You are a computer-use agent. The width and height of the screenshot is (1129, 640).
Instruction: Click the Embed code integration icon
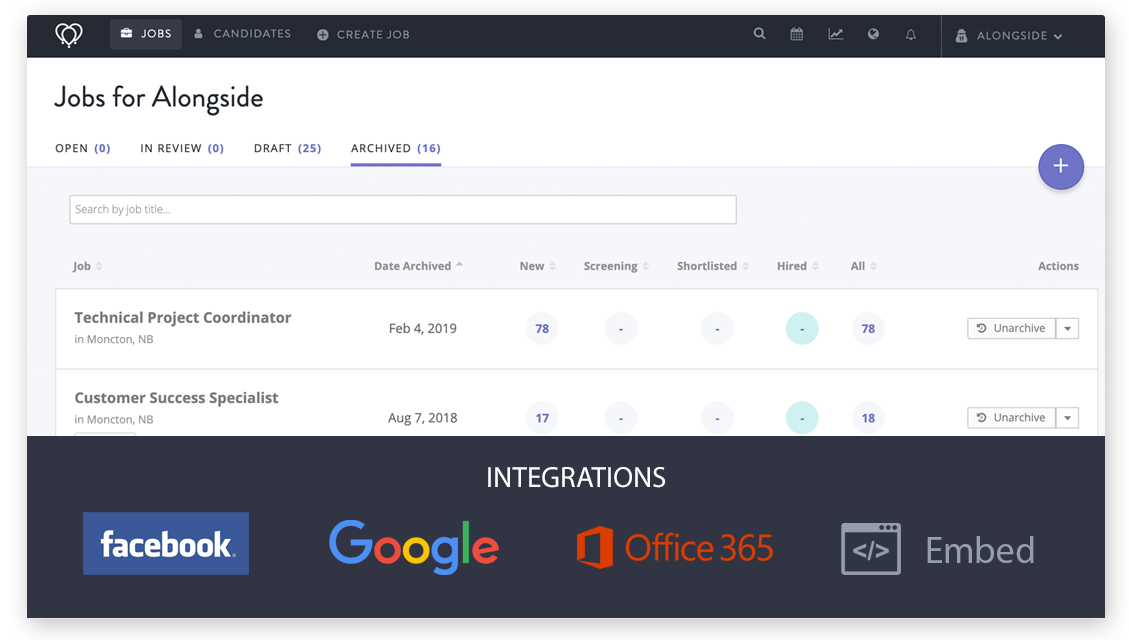pyautogui.click(x=869, y=547)
